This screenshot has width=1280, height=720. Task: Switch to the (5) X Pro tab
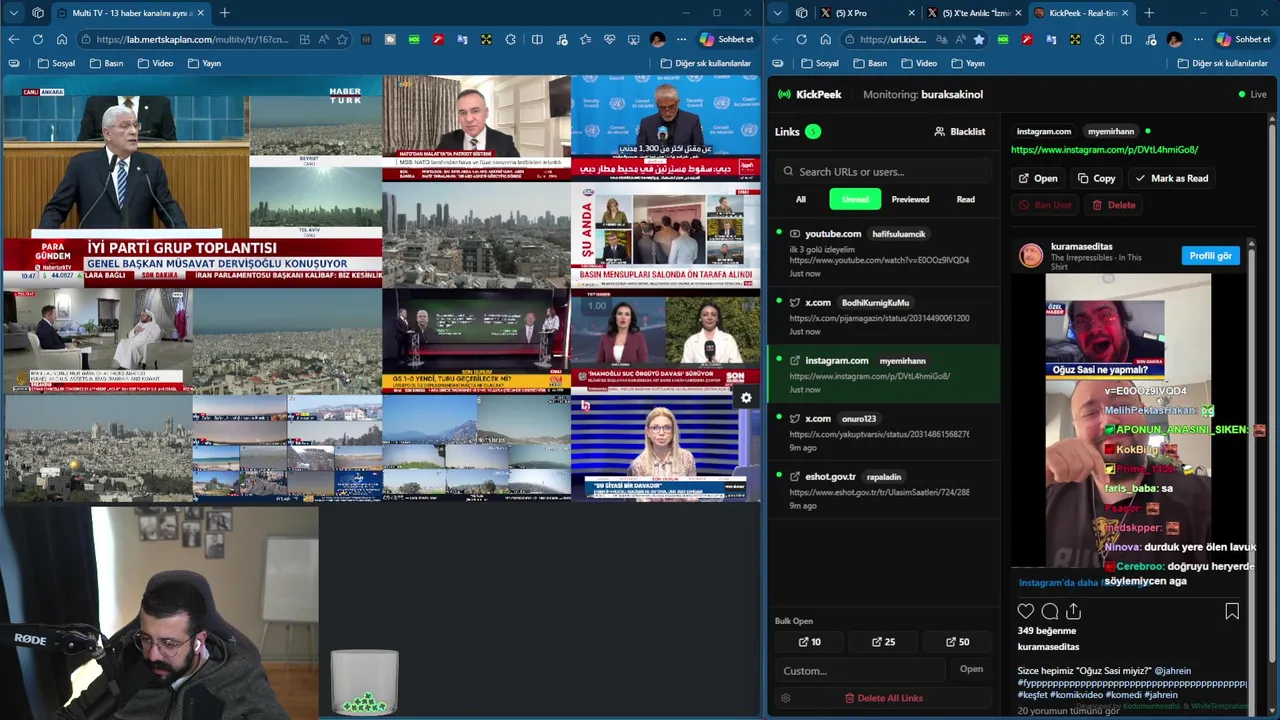[866, 13]
